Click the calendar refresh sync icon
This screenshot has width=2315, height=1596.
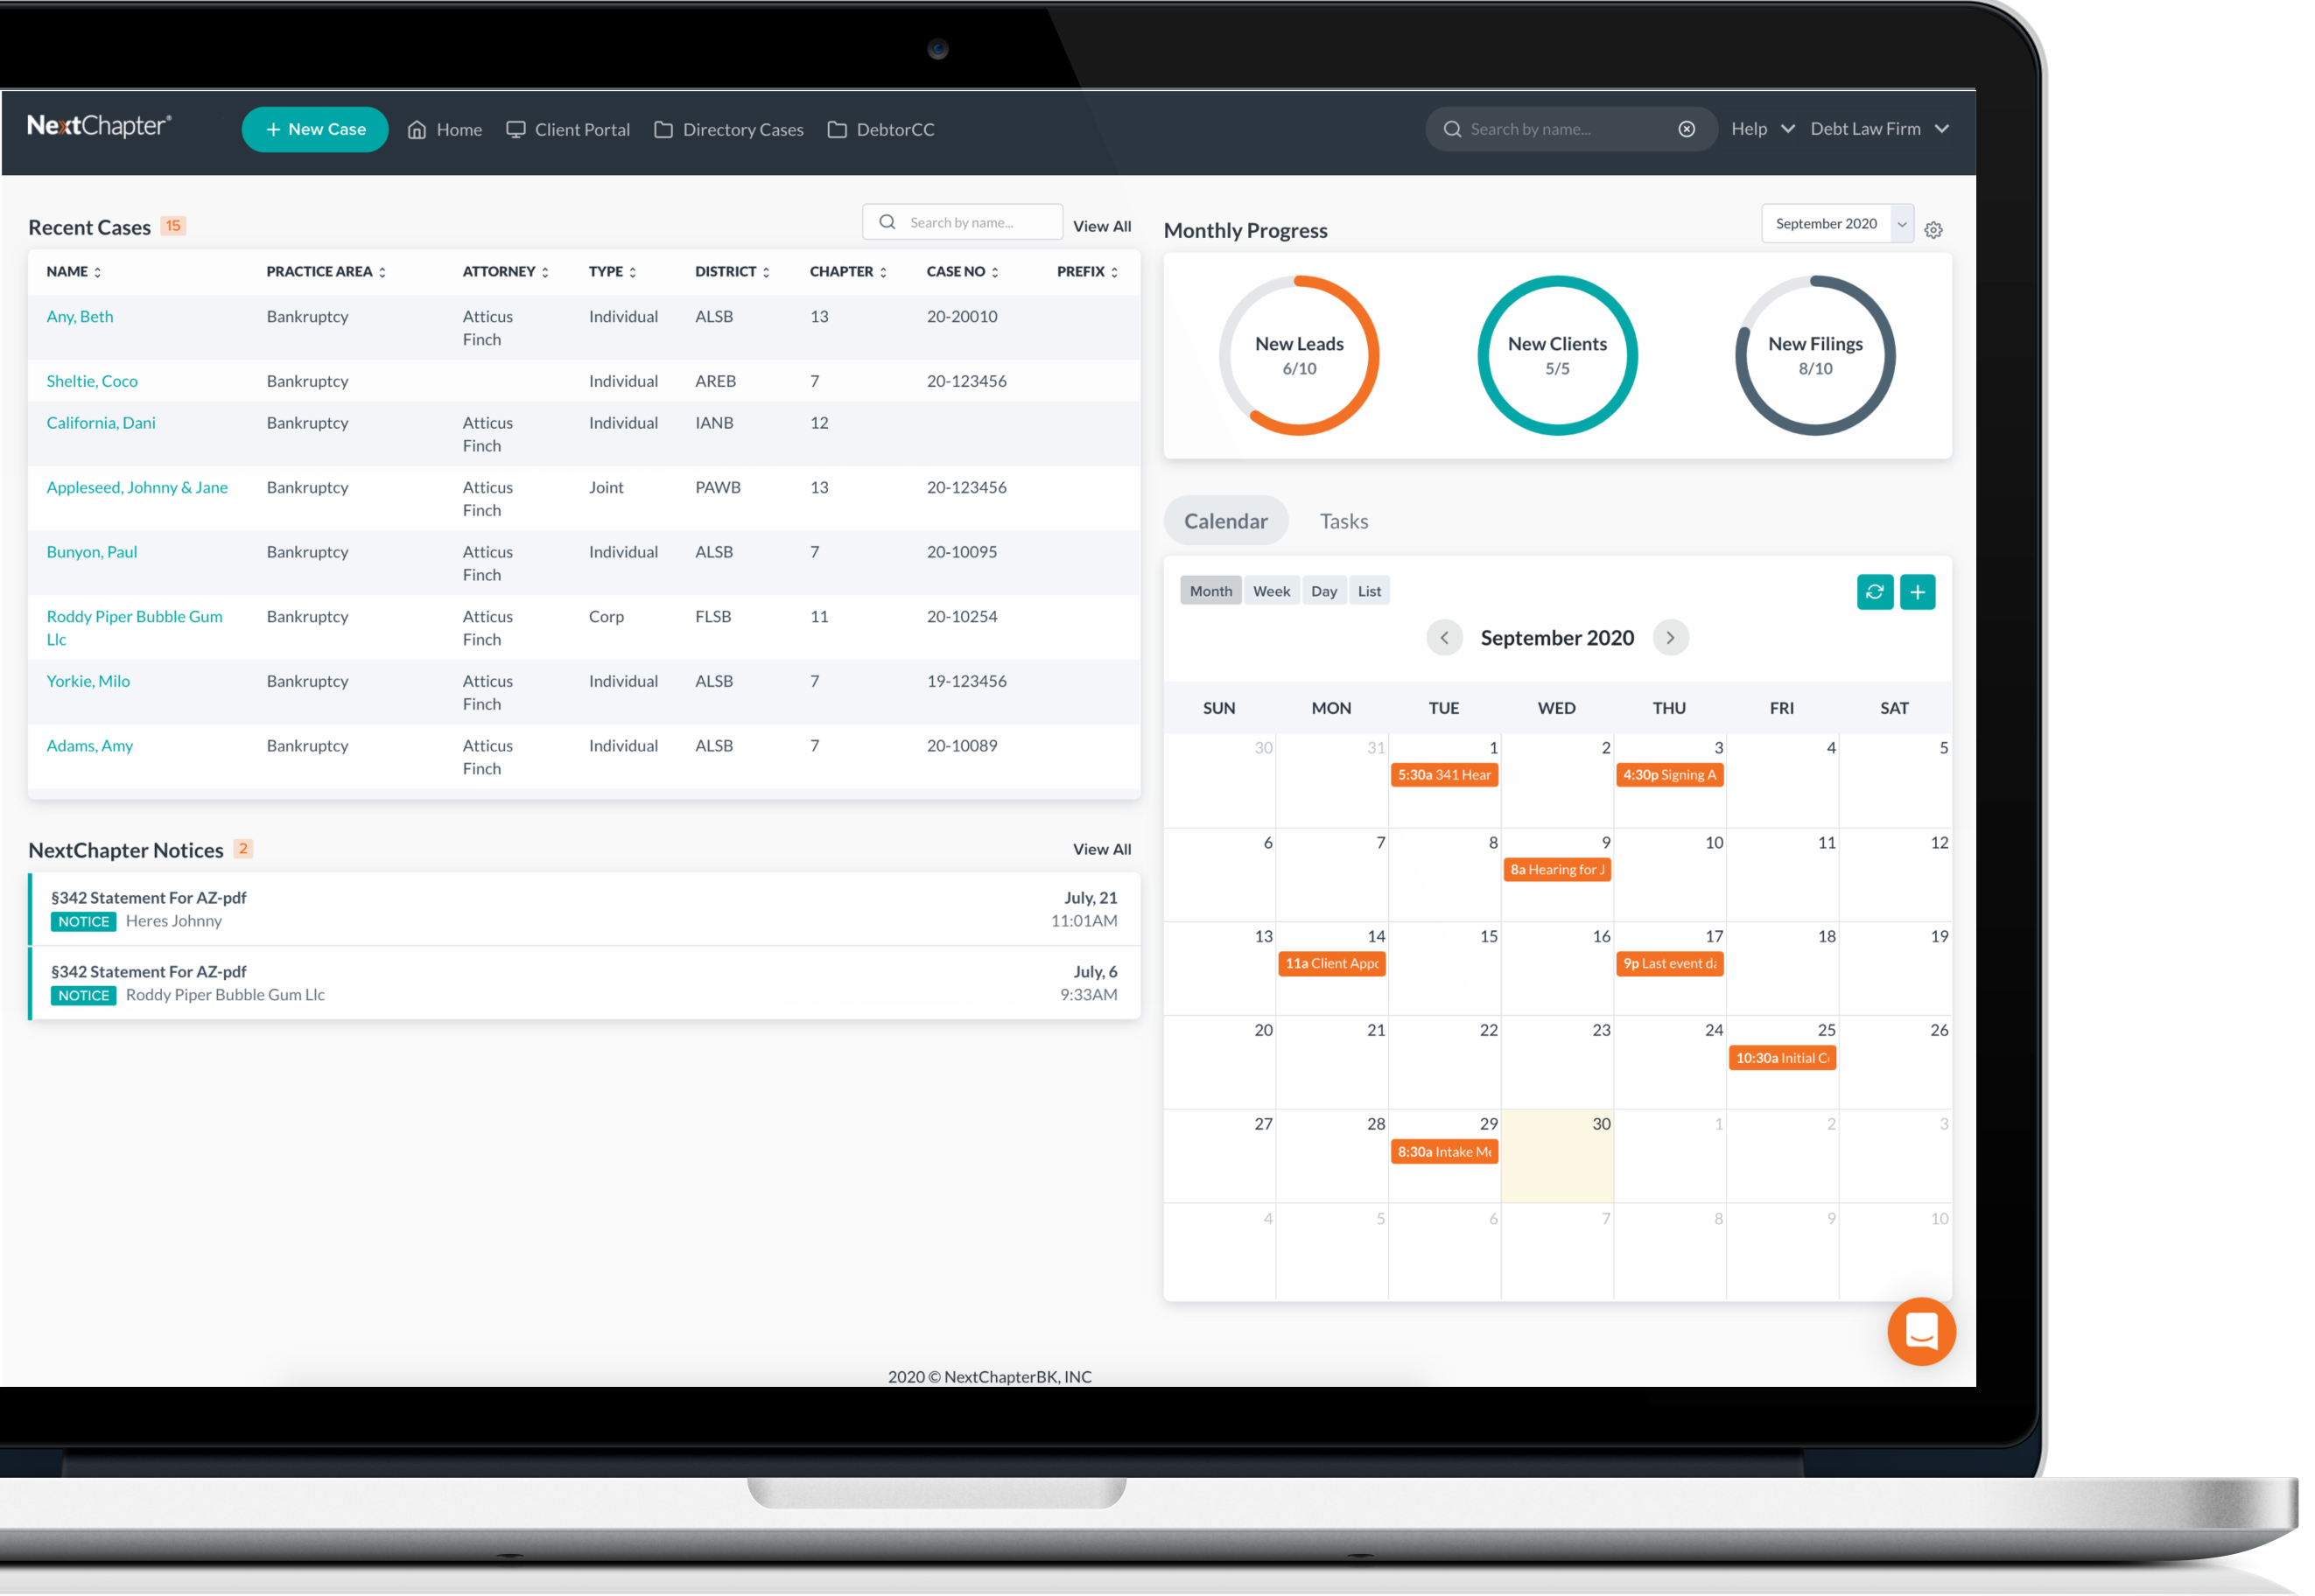tap(1874, 591)
